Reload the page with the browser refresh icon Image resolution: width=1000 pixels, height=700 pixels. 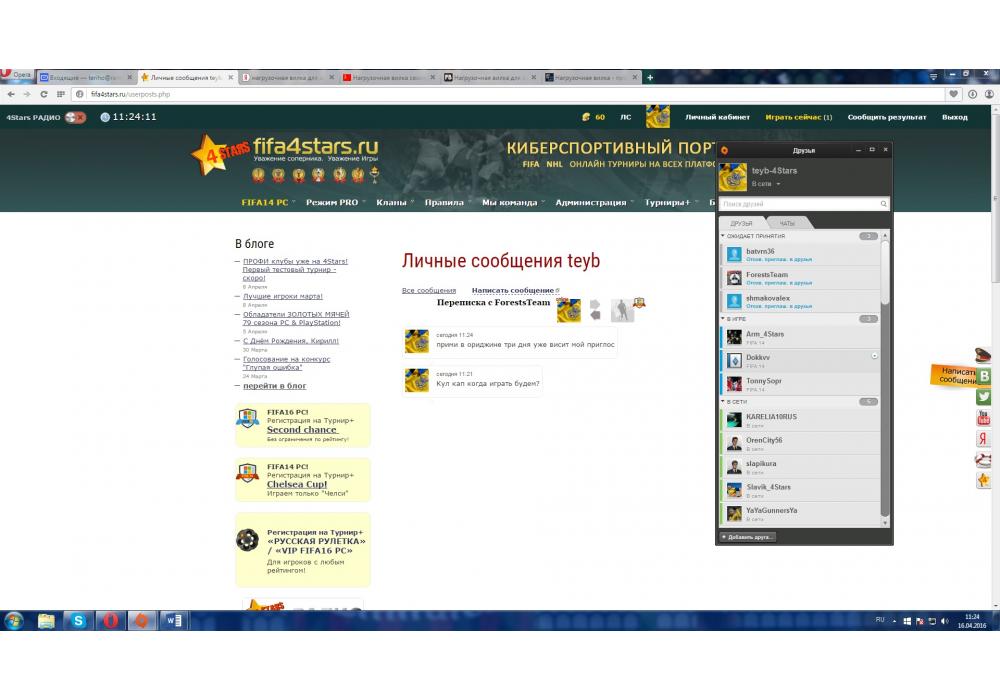coord(44,94)
